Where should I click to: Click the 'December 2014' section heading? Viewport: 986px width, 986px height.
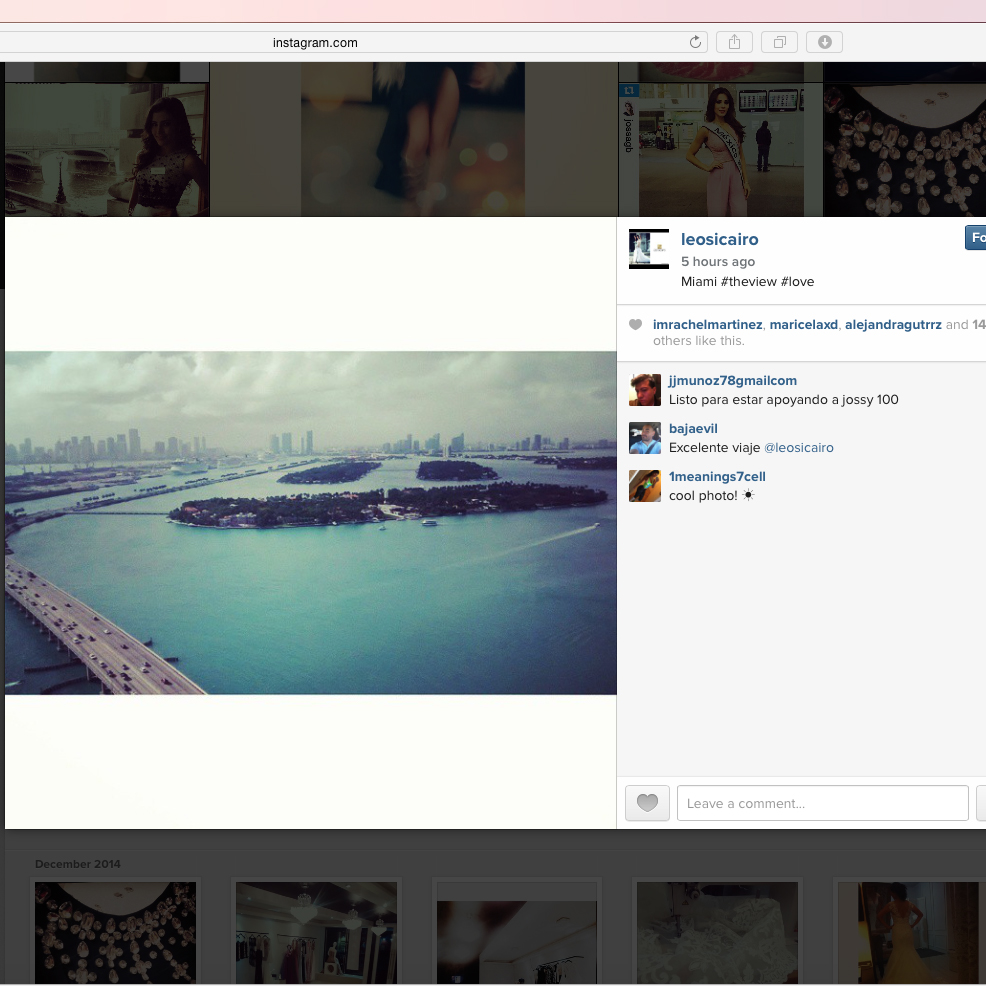pyautogui.click(x=78, y=864)
